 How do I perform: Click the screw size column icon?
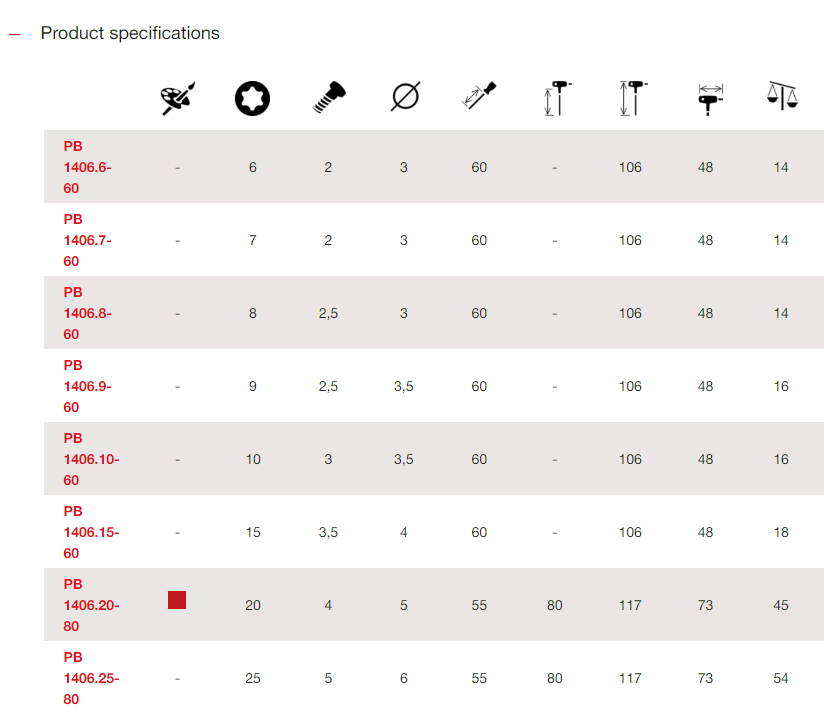tap(328, 97)
